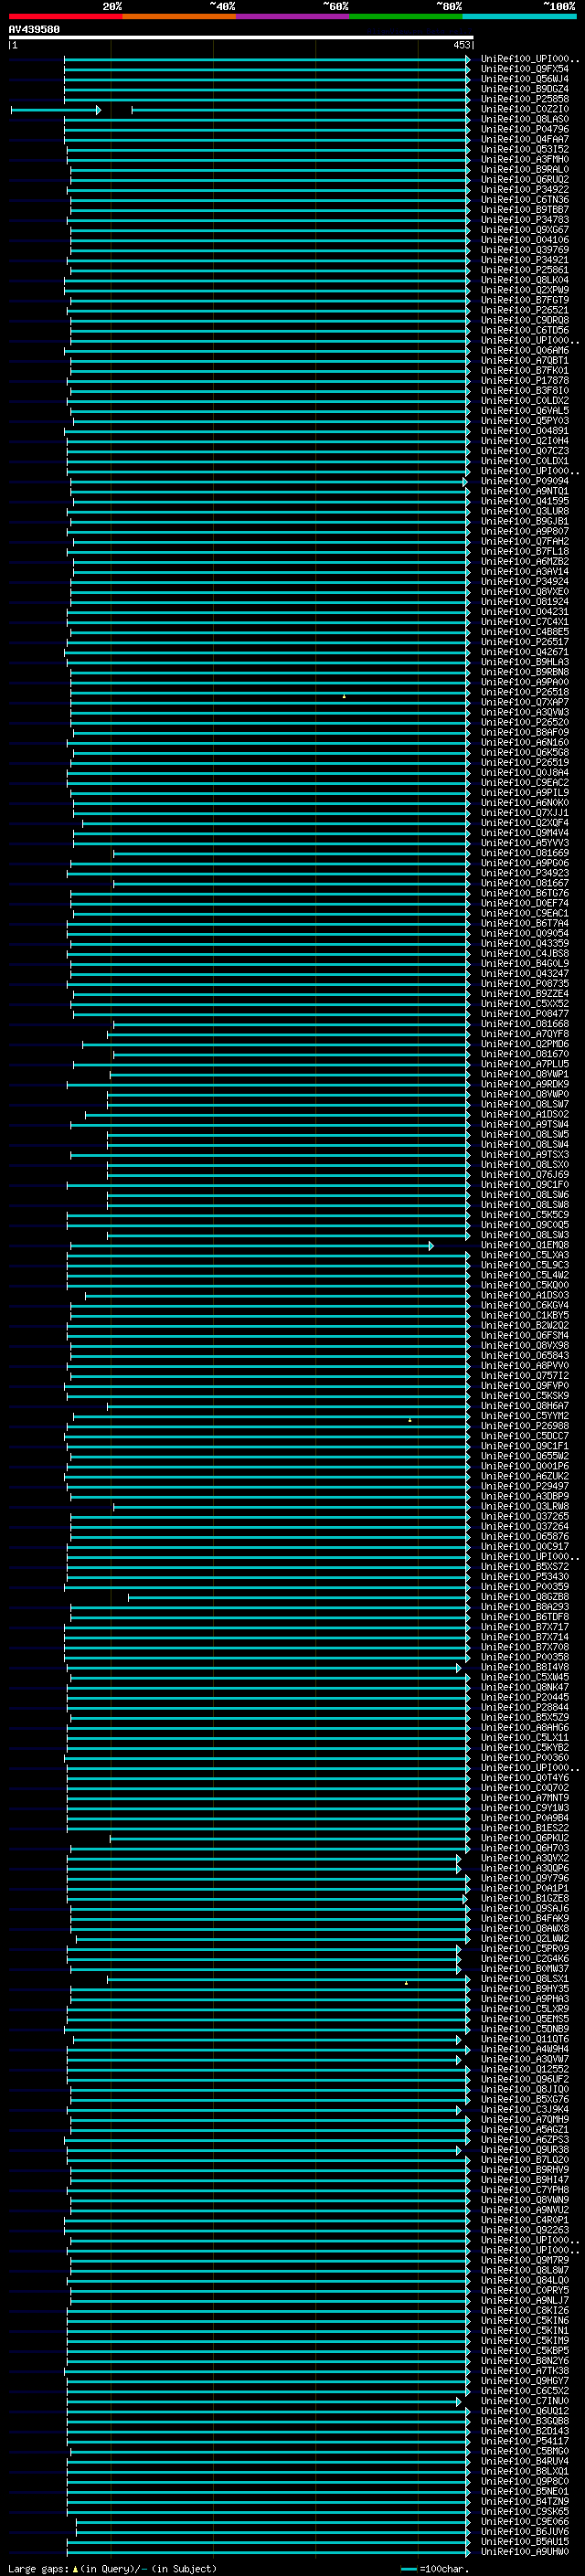Click the white AV439580 query sequence bar
Screen dimensions: 585x2576
[241, 37]
